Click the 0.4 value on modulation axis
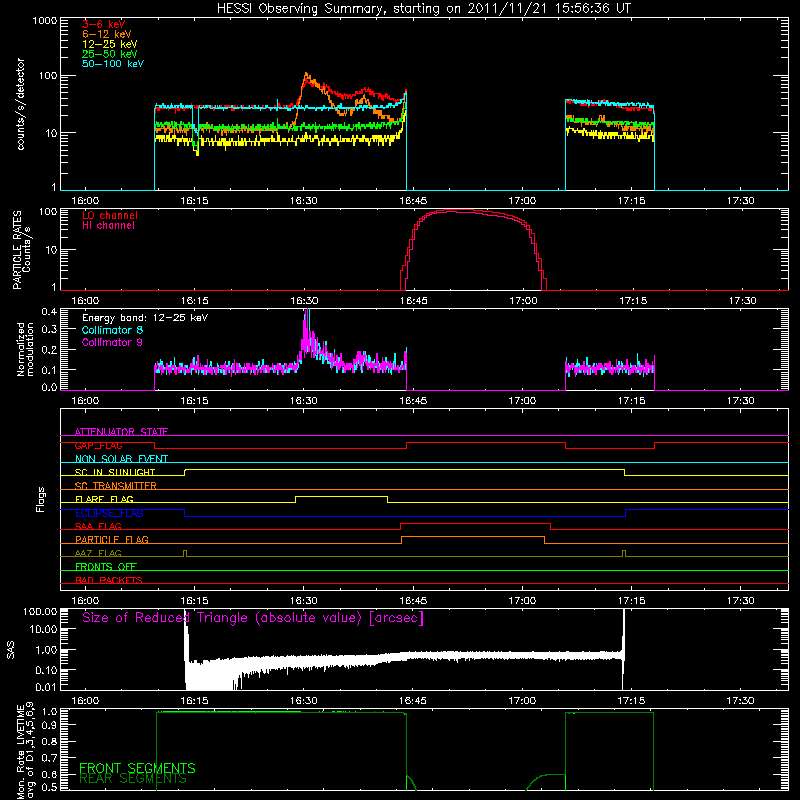The width and height of the screenshot is (800, 800). coord(49,312)
